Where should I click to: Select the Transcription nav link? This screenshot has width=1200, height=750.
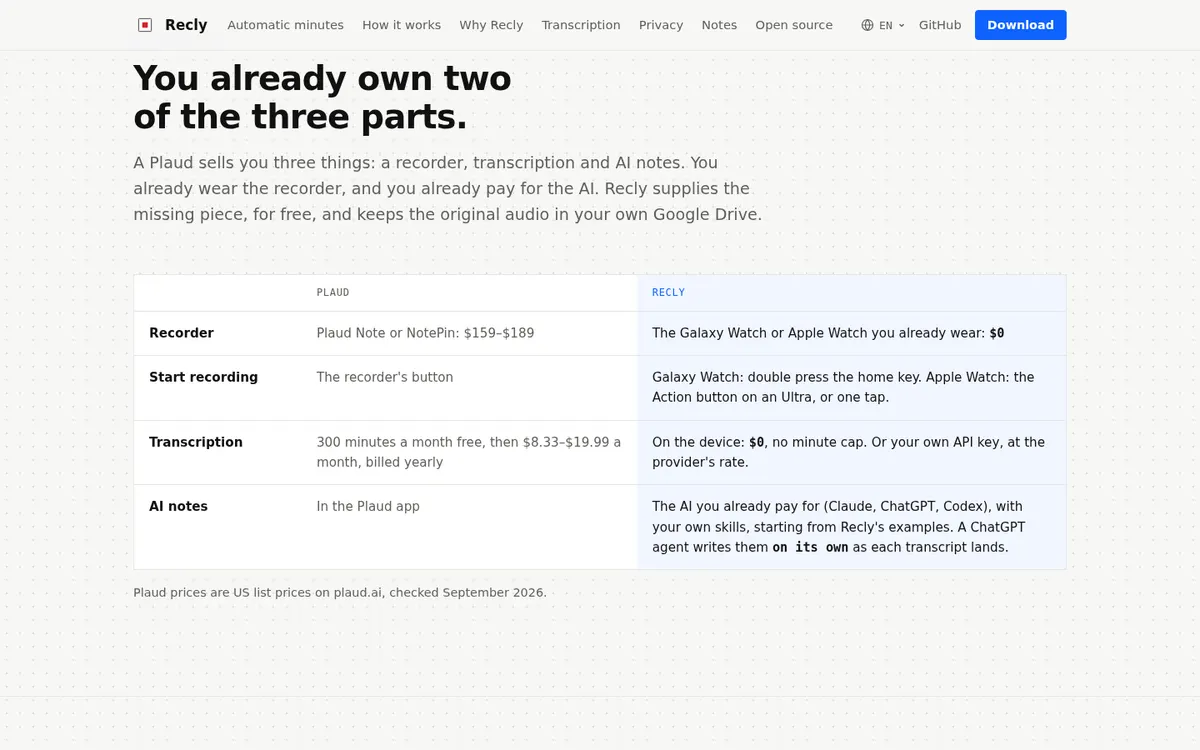581,25
